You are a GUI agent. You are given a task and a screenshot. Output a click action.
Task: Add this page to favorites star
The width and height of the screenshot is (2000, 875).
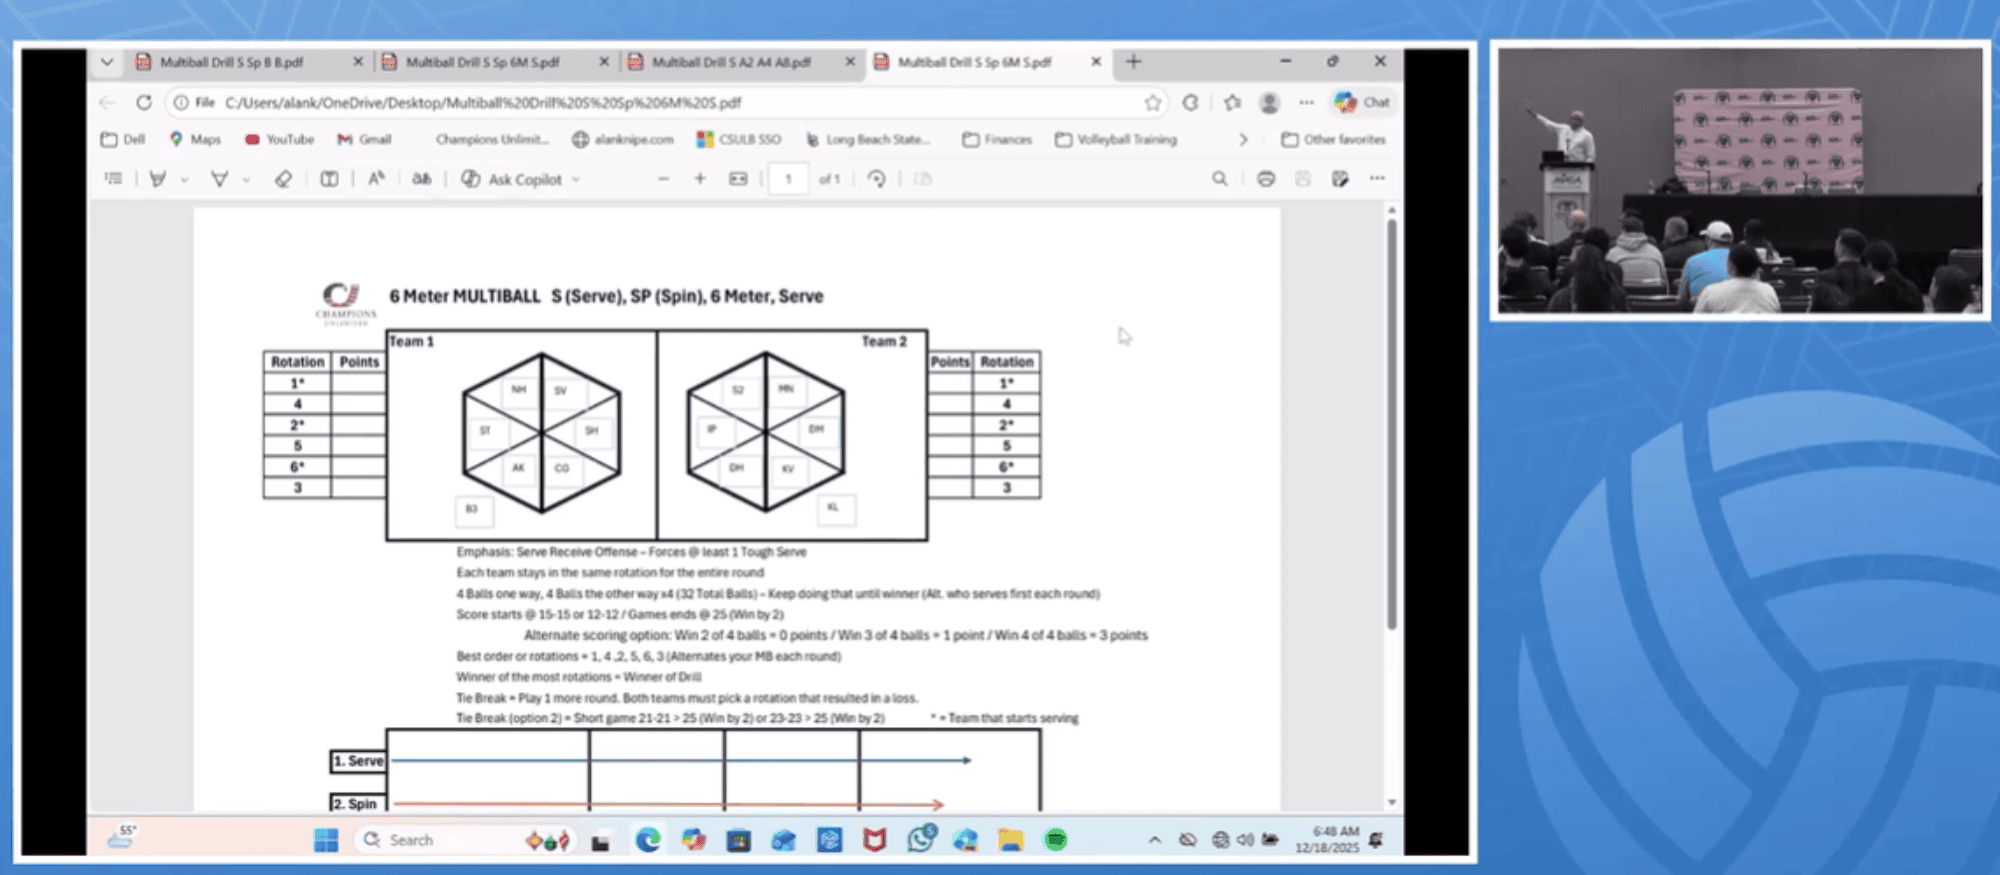1153,102
